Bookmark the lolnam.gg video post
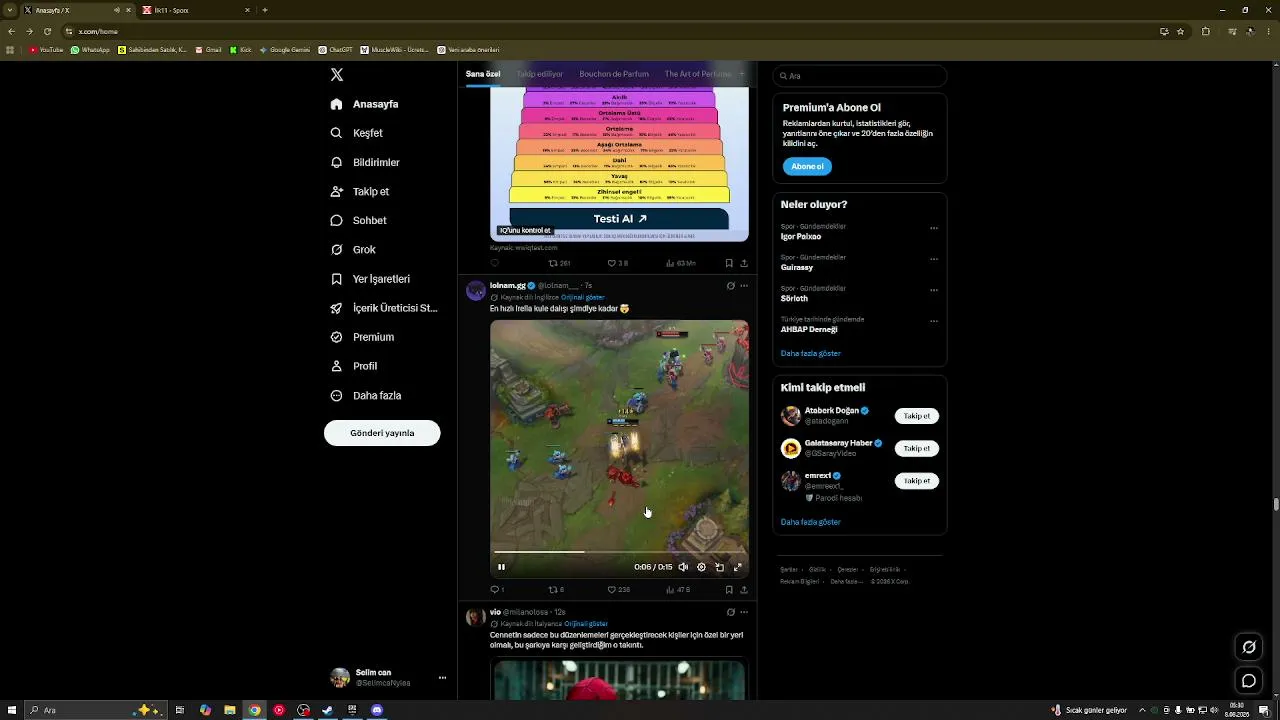The width and height of the screenshot is (1280, 720). [729, 590]
